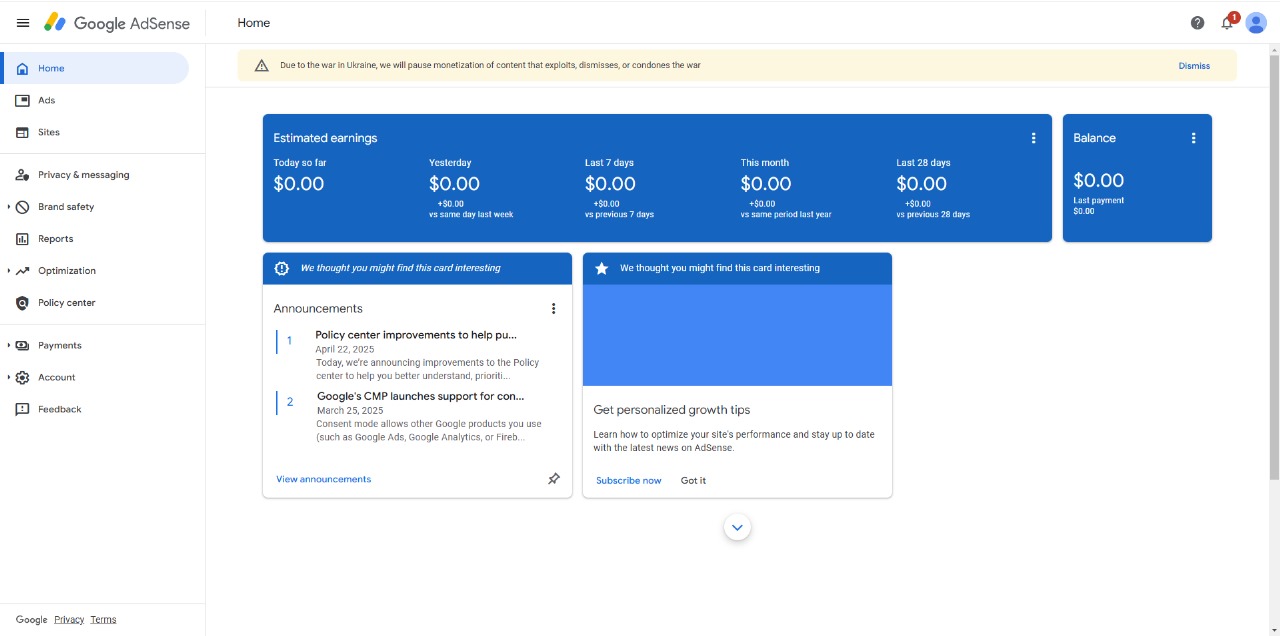Click the warning triangle icon in banner
1280x636 pixels.
tap(262, 66)
